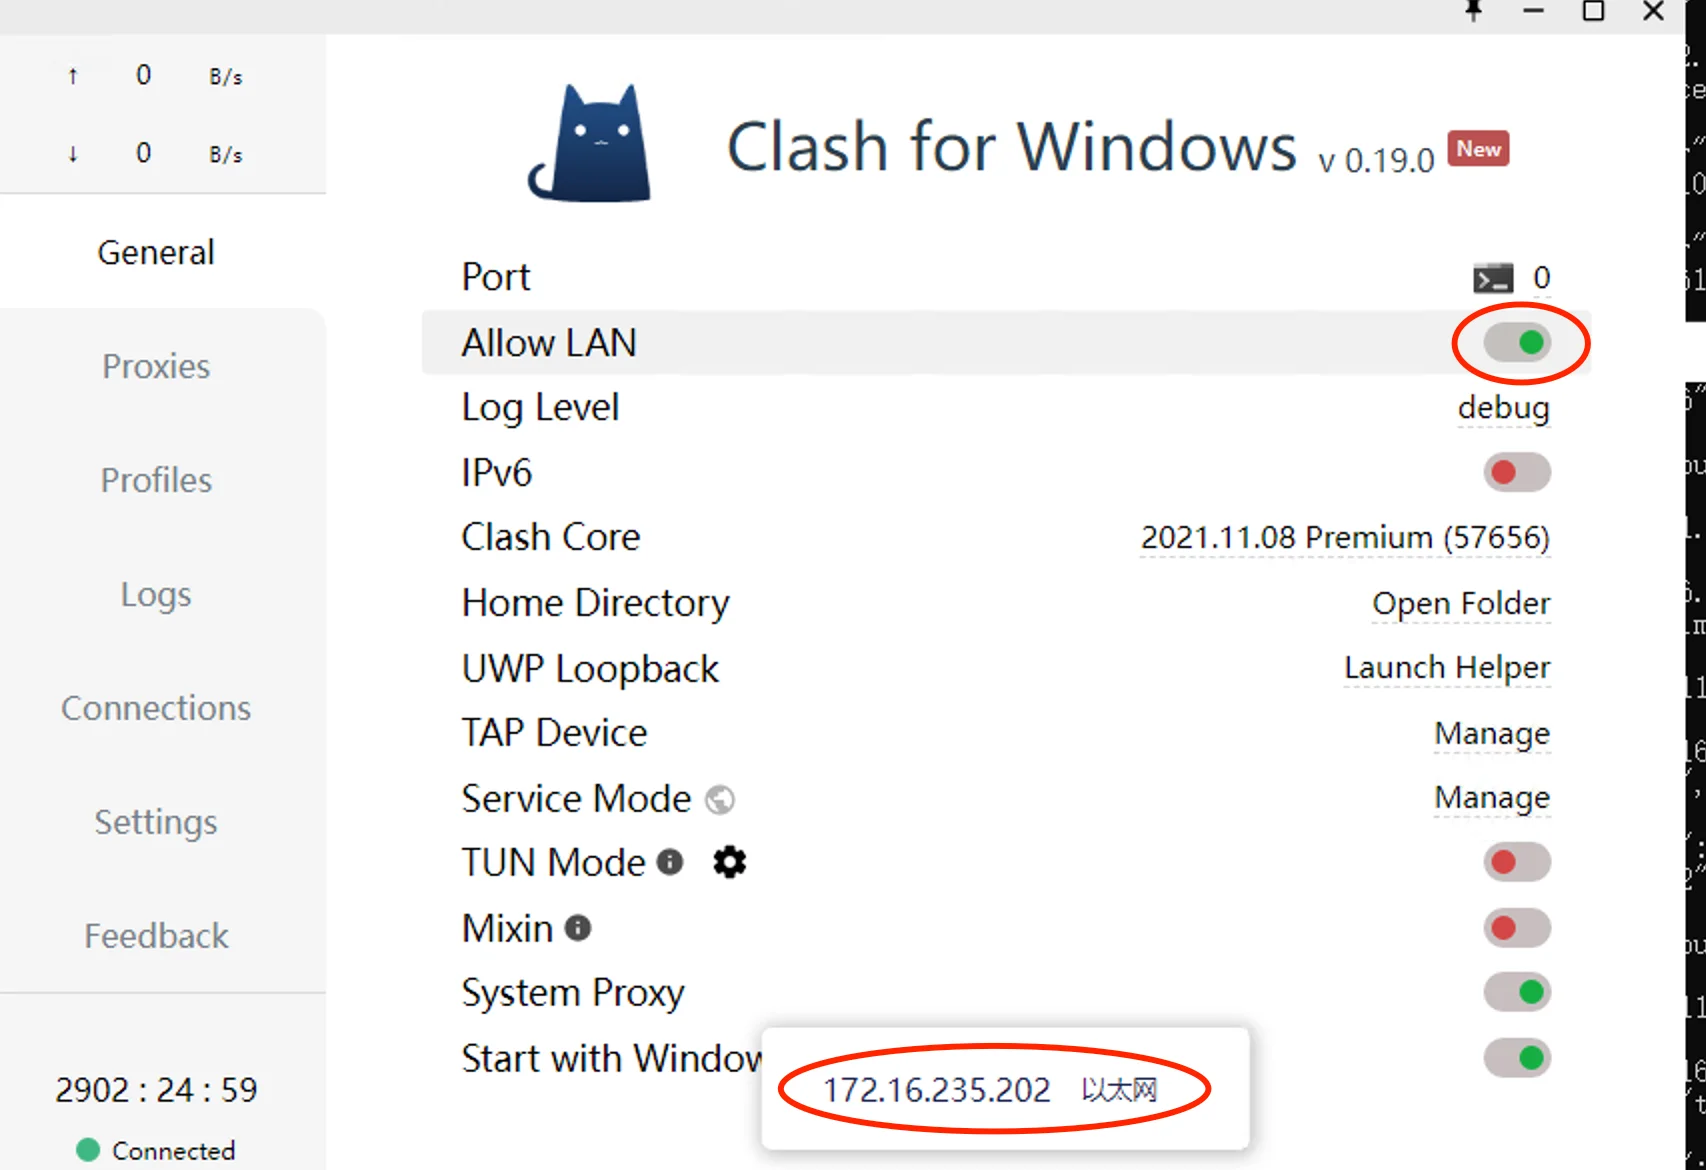Open the Proxies tab
This screenshot has height=1170, width=1706.
coord(156,366)
